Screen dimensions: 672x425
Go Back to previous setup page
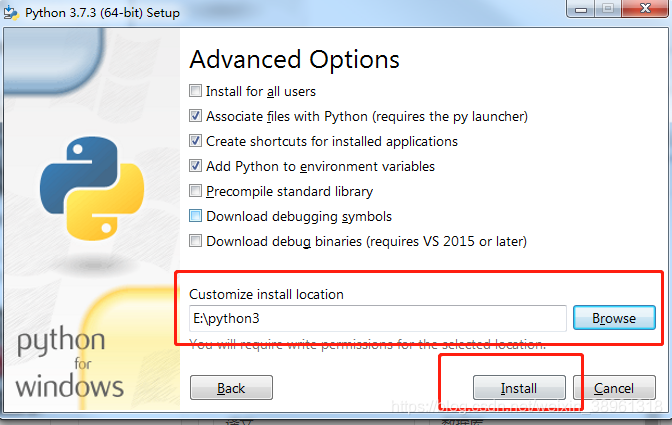(231, 388)
